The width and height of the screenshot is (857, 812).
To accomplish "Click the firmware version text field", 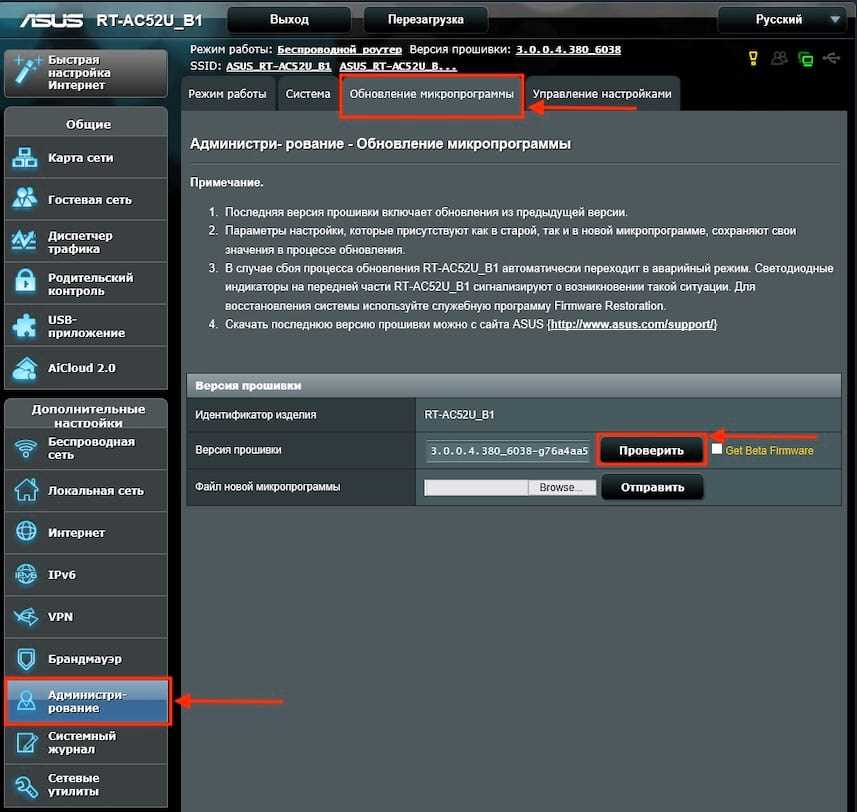I will pos(508,451).
